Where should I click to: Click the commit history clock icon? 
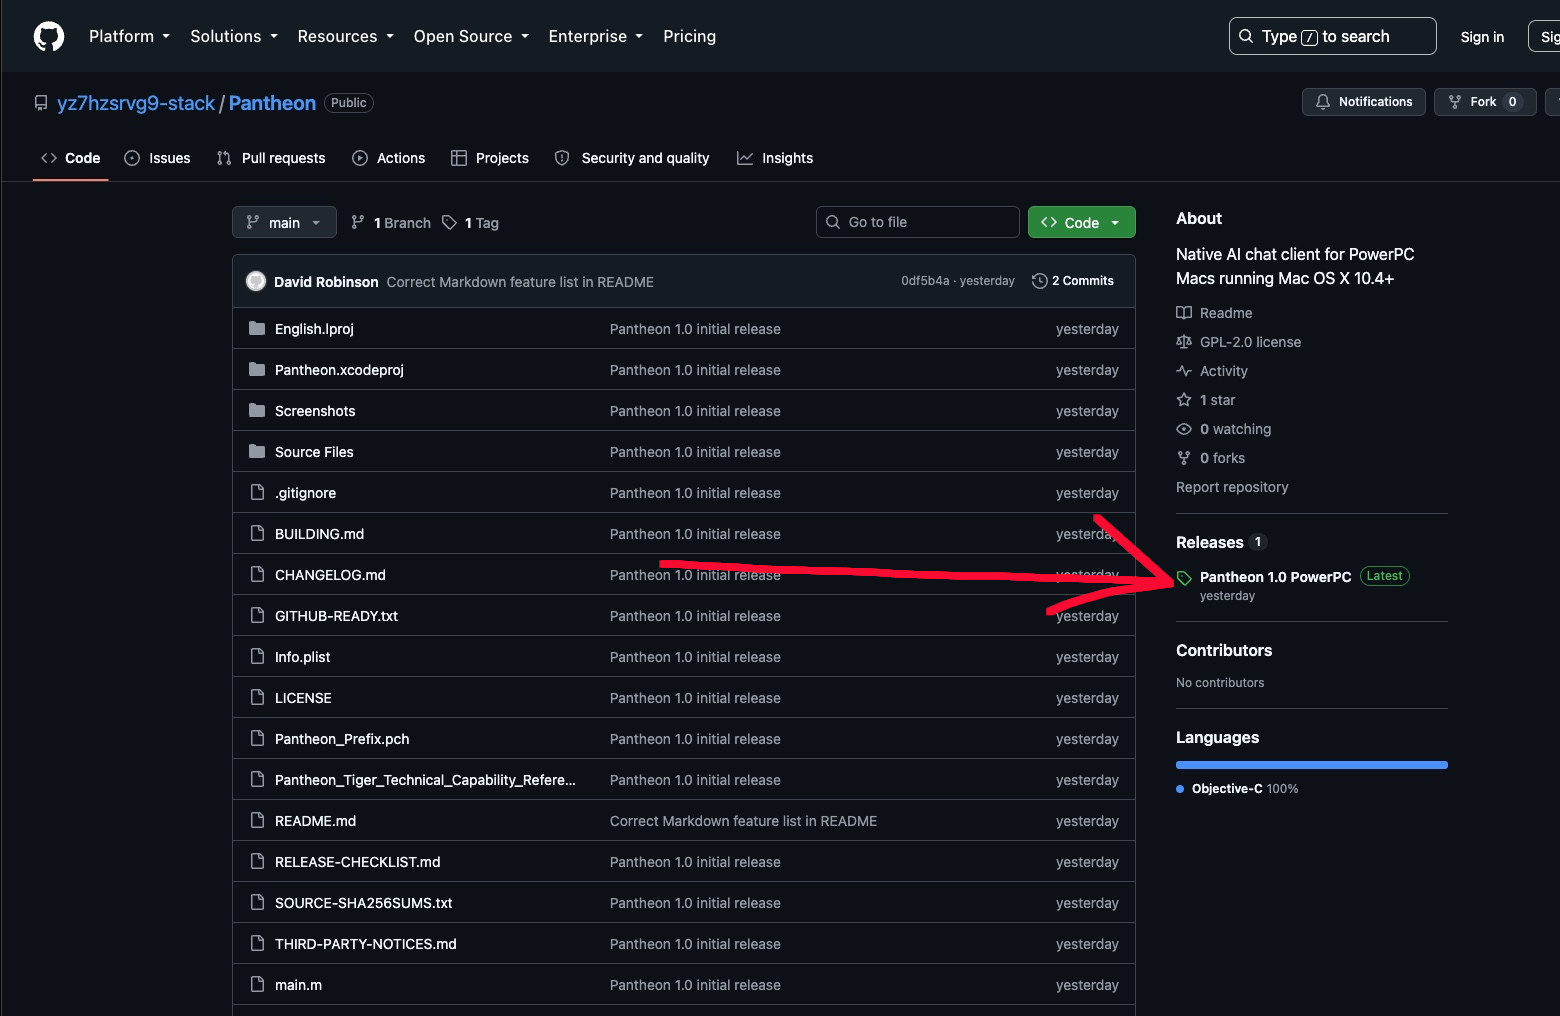pos(1040,281)
